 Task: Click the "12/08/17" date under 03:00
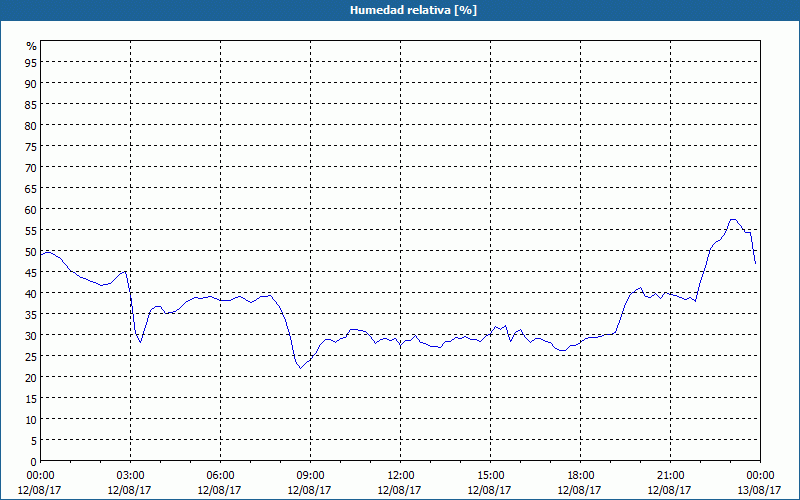130,490
